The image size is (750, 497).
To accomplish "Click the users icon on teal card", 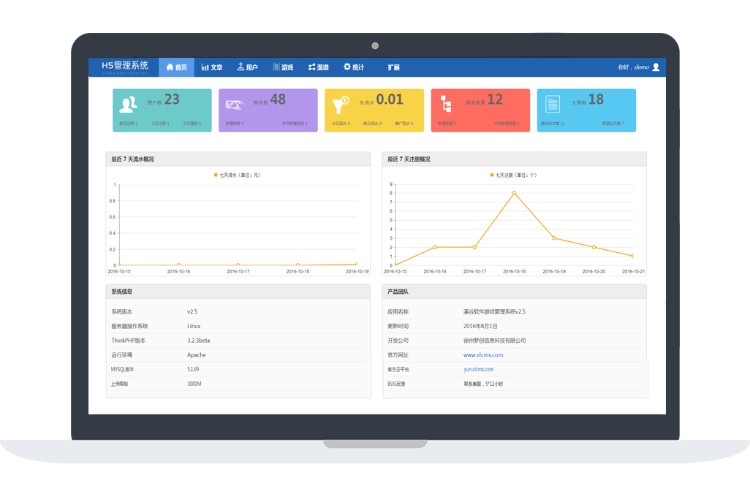I will pyautogui.click(x=129, y=104).
